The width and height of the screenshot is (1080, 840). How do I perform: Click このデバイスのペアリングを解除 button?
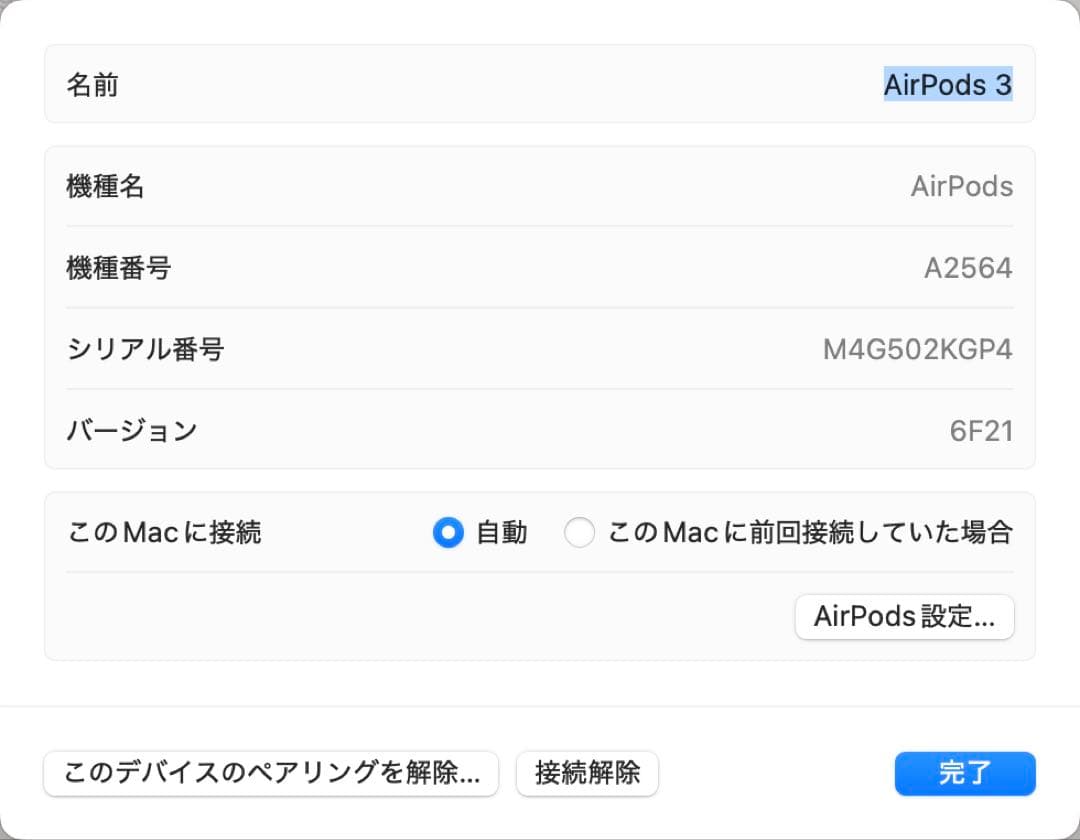(270, 772)
